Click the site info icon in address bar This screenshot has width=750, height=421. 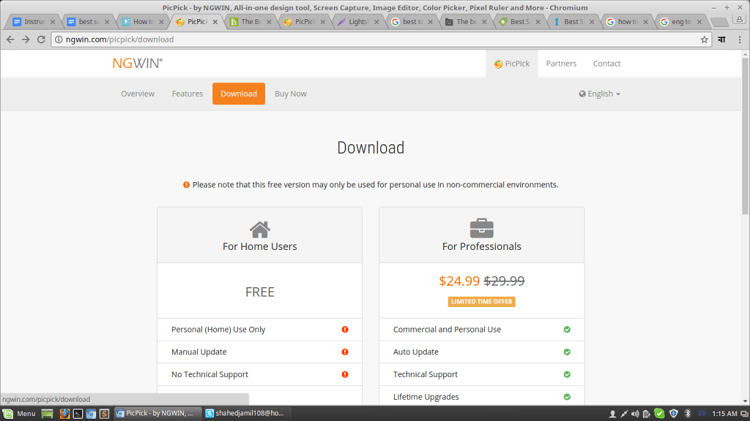[58, 40]
